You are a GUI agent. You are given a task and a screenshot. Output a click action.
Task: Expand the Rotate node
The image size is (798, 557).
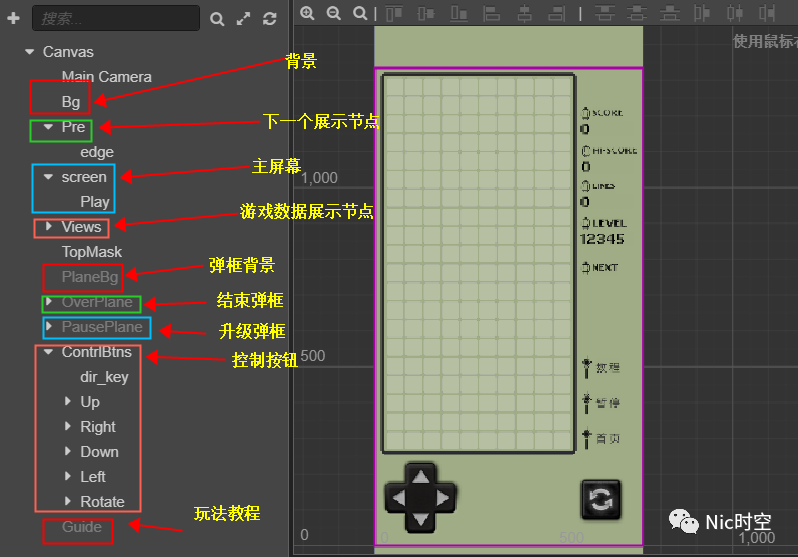click(68, 501)
